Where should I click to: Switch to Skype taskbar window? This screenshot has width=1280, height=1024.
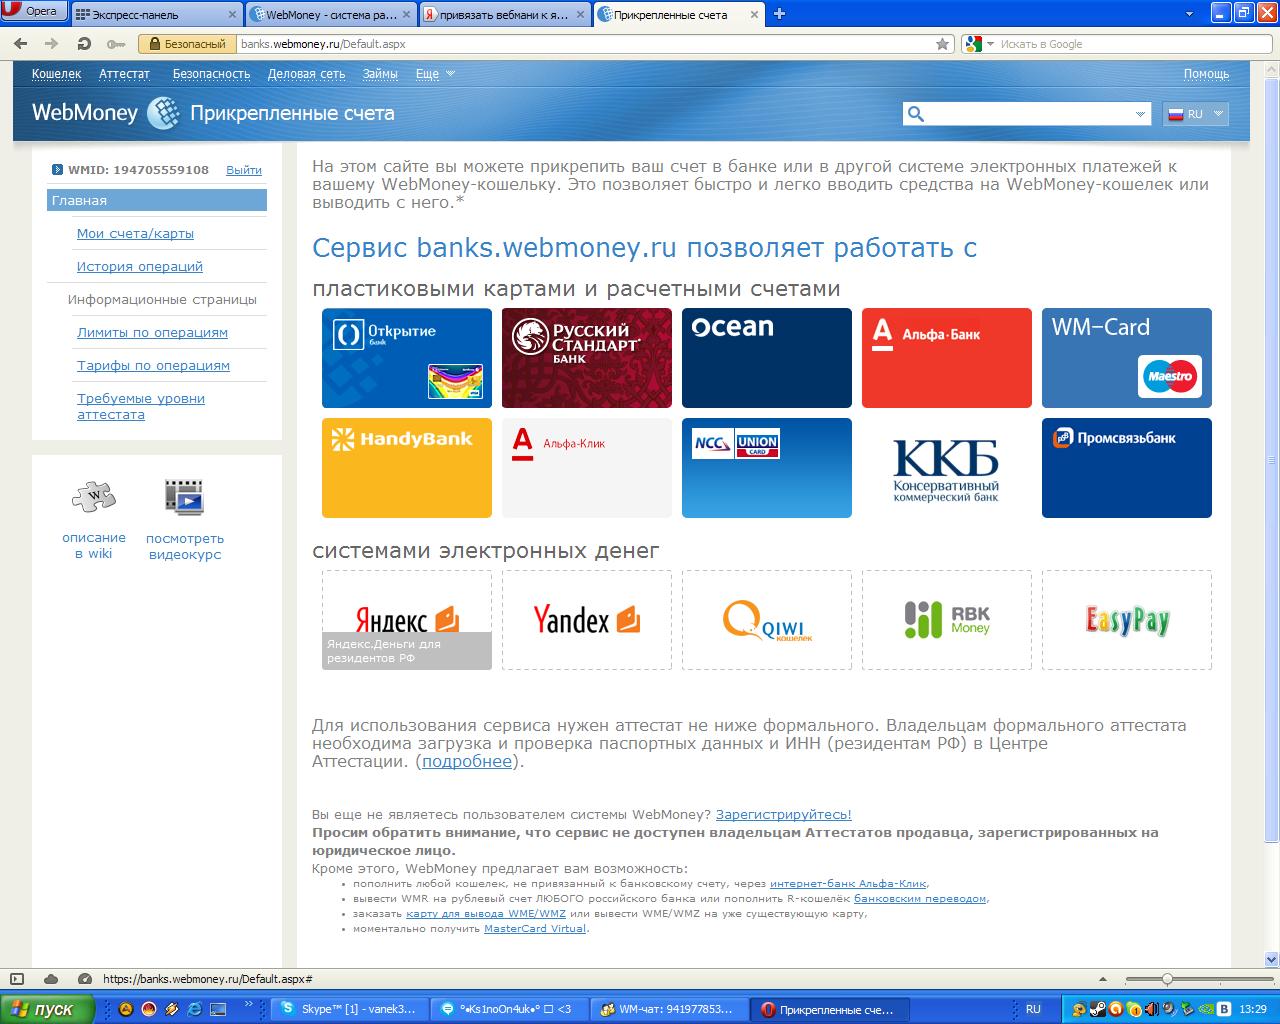pyautogui.click(x=350, y=1009)
